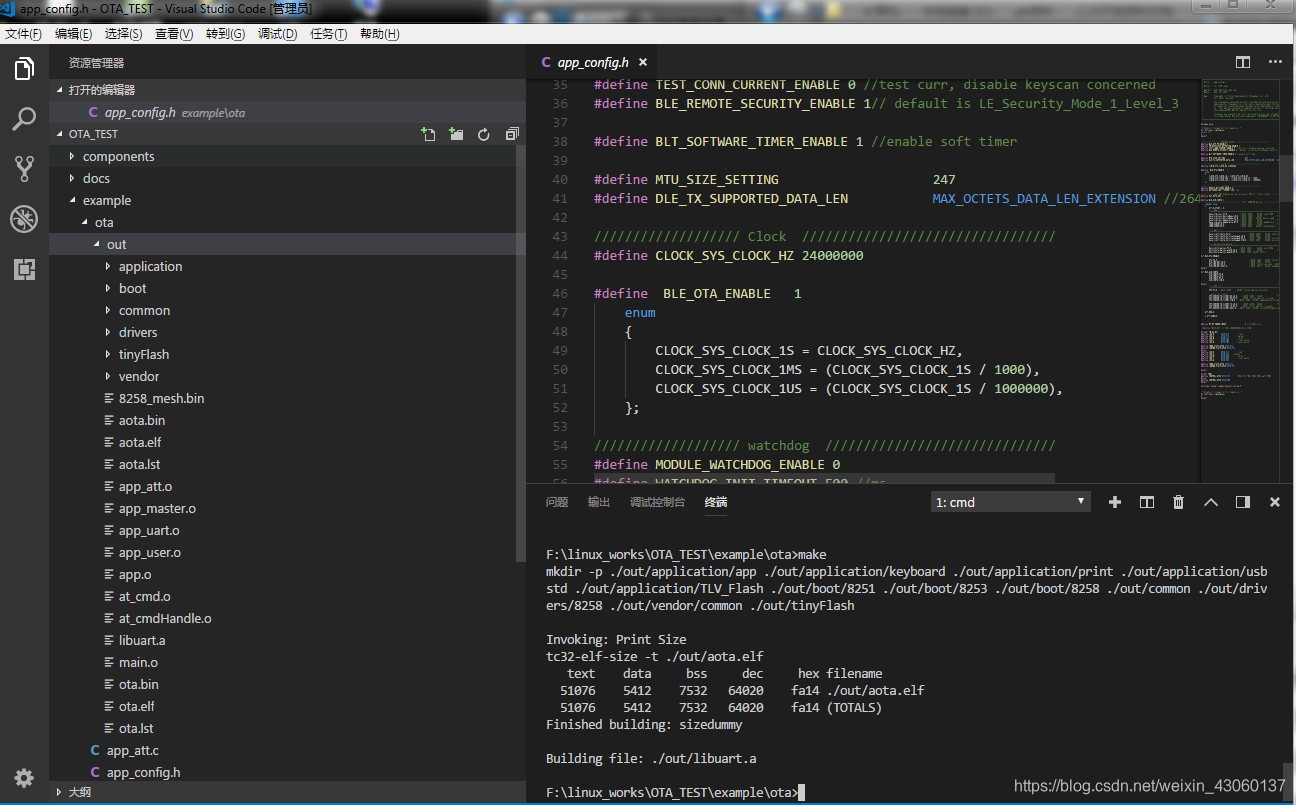Open the Explorer view in activity bar
The height and width of the screenshot is (805, 1296).
(24, 69)
